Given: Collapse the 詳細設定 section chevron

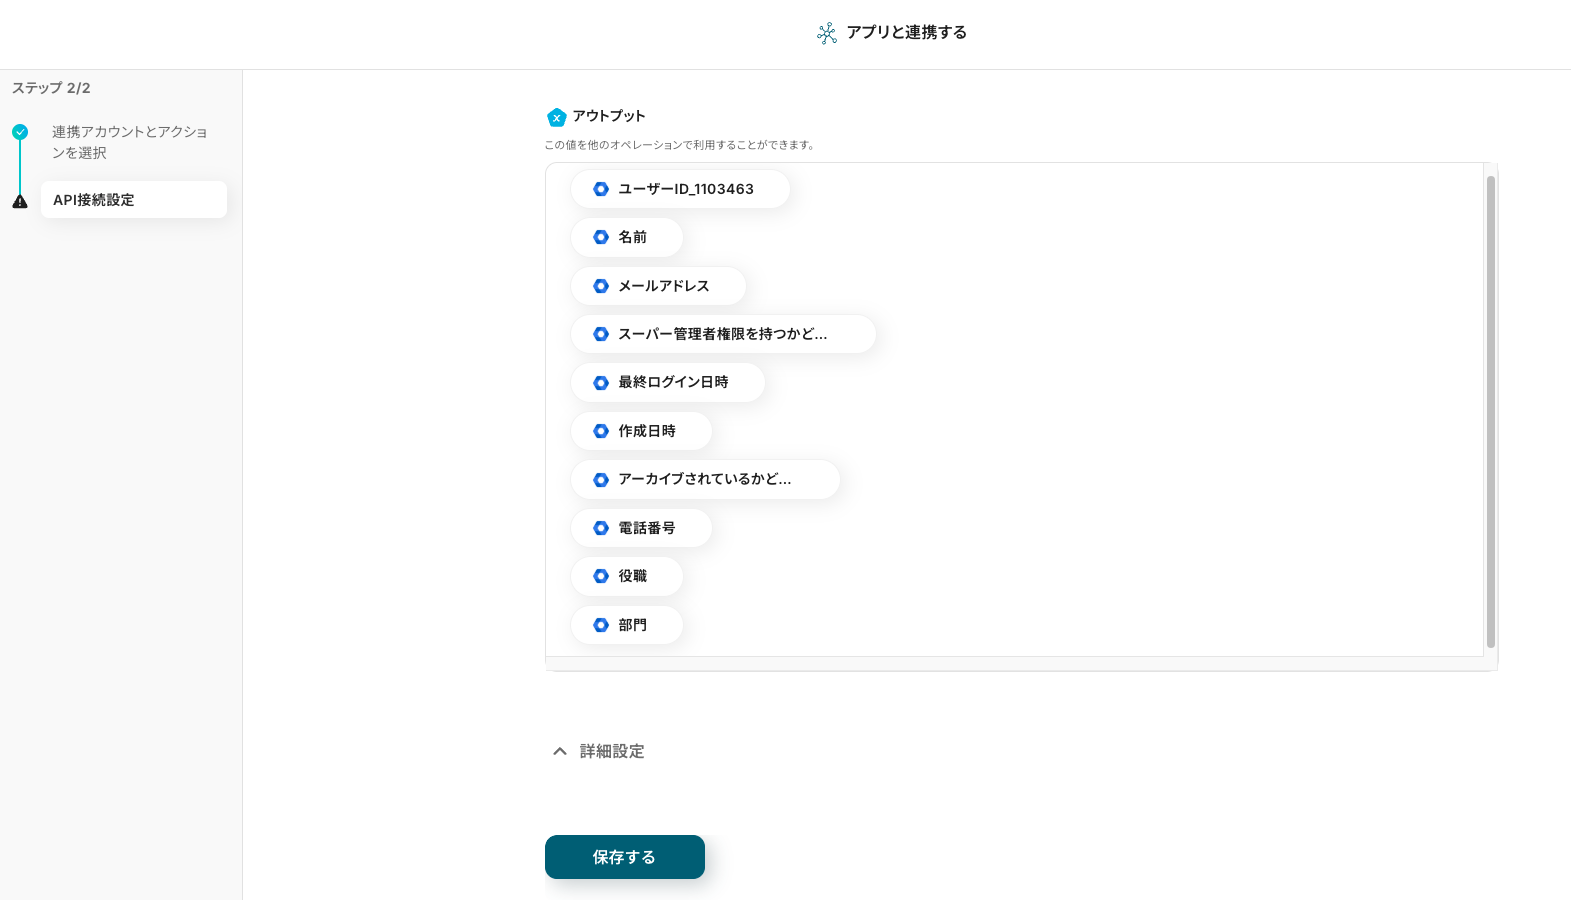Looking at the screenshot, I should point(560,751).
